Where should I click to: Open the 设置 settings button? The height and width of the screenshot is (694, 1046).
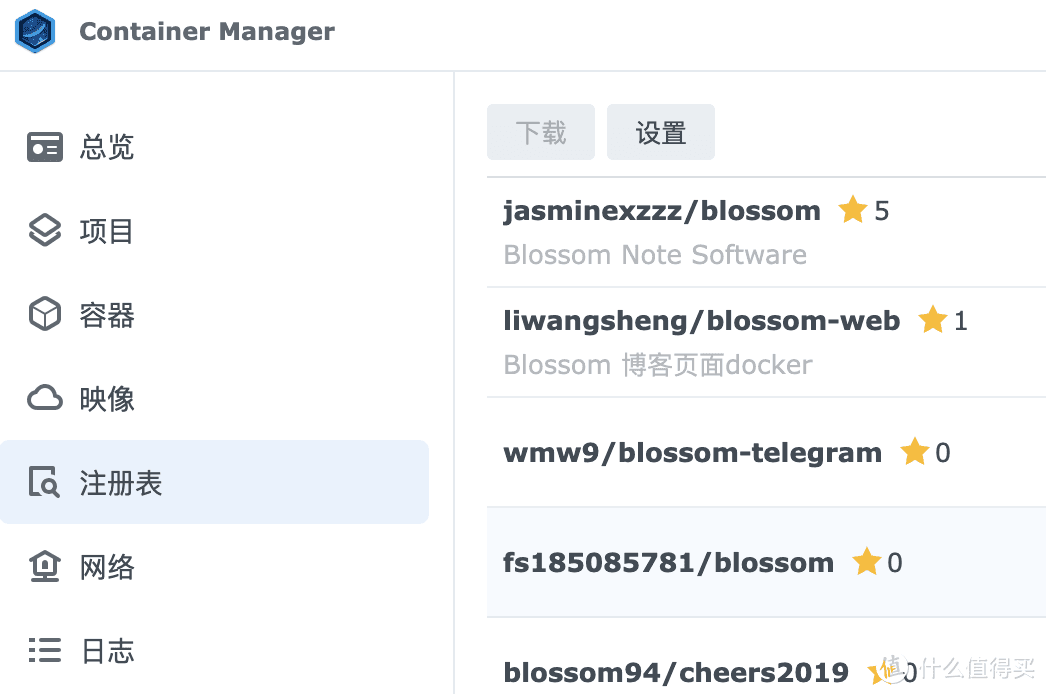coord(660,132)
